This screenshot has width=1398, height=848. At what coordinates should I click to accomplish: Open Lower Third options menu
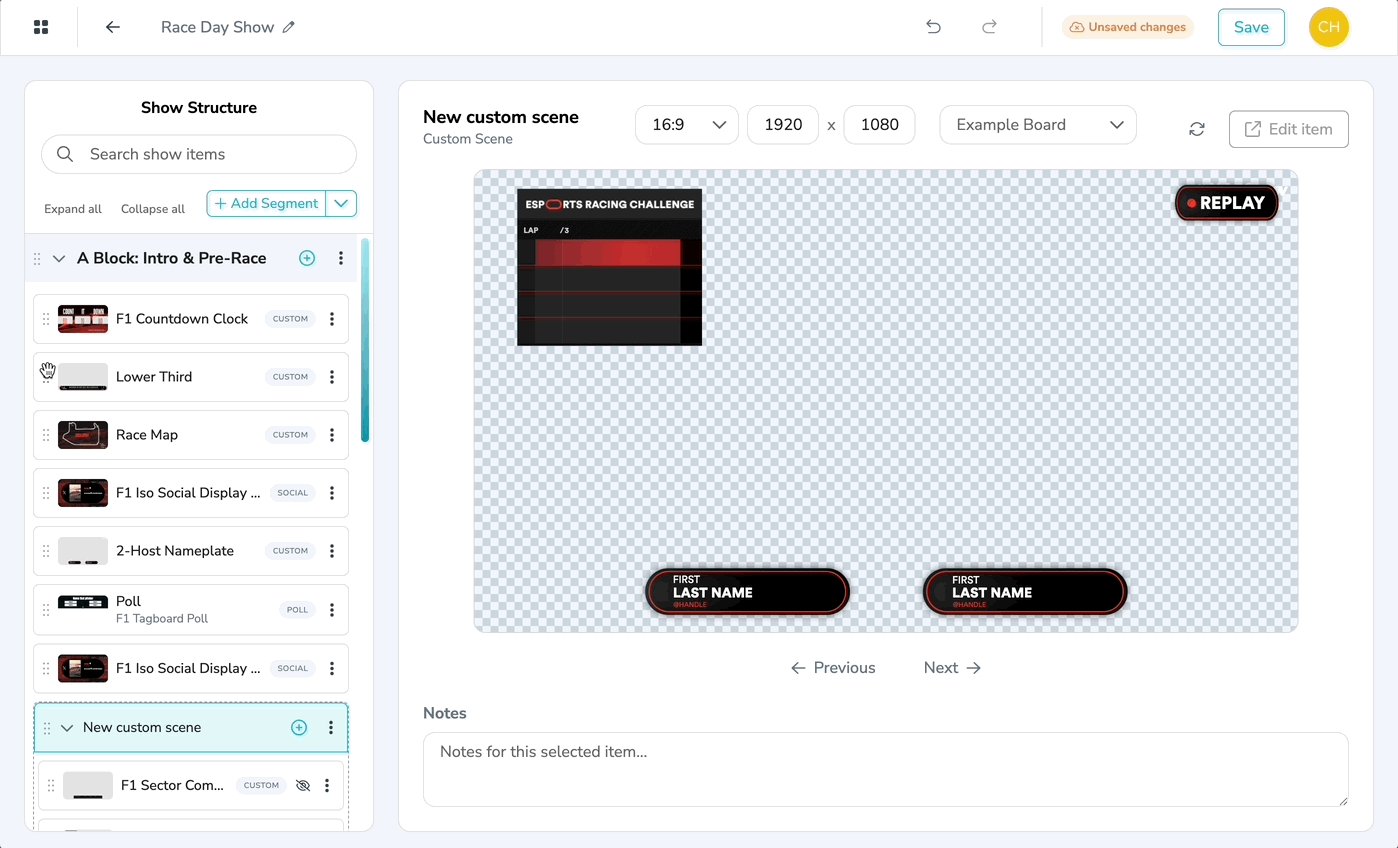coord(332,377)
